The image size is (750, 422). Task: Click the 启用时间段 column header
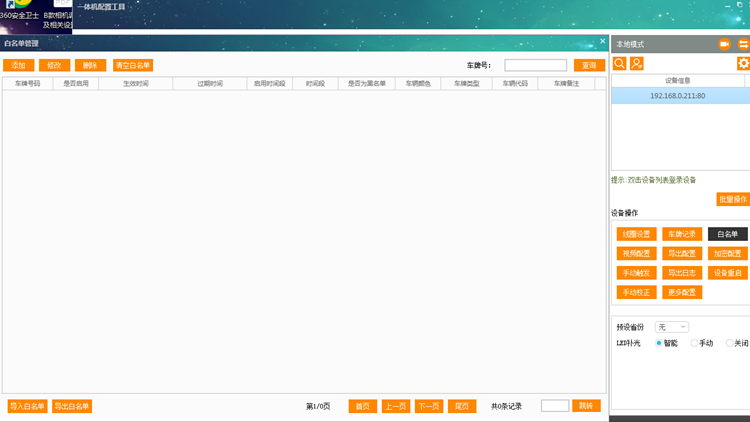[x=270, y=83]
